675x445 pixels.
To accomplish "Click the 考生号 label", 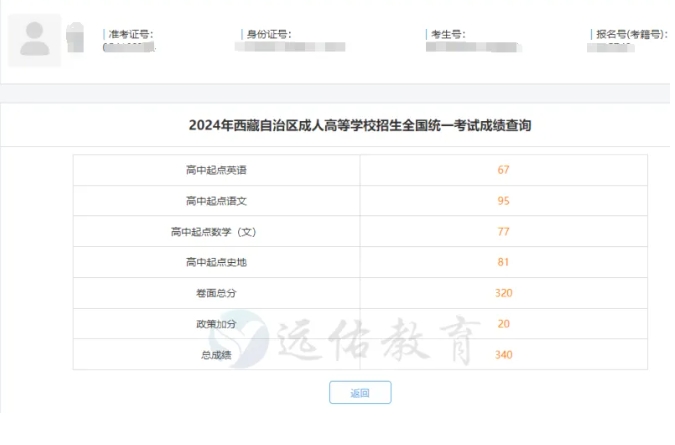I will click(448, 34).
